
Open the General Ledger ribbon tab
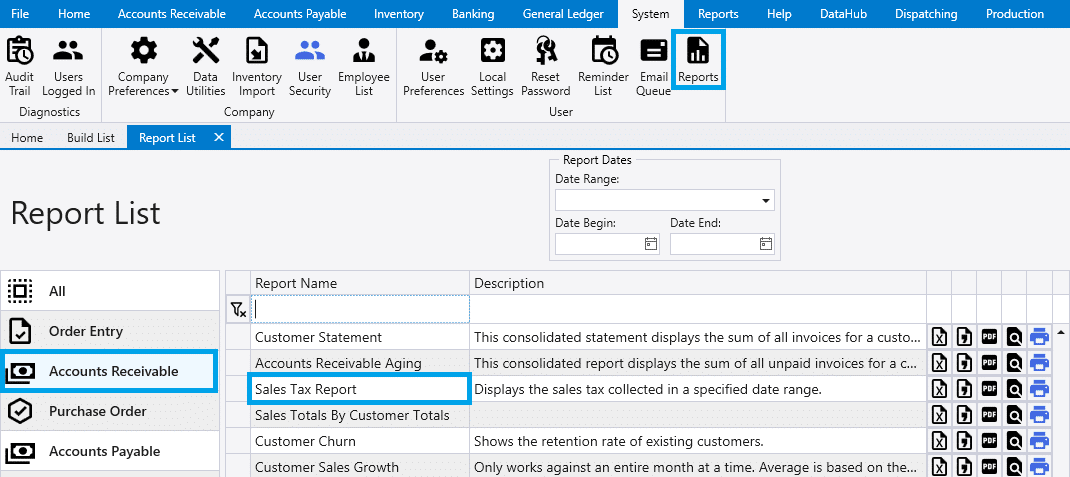(x=563, y=14)
